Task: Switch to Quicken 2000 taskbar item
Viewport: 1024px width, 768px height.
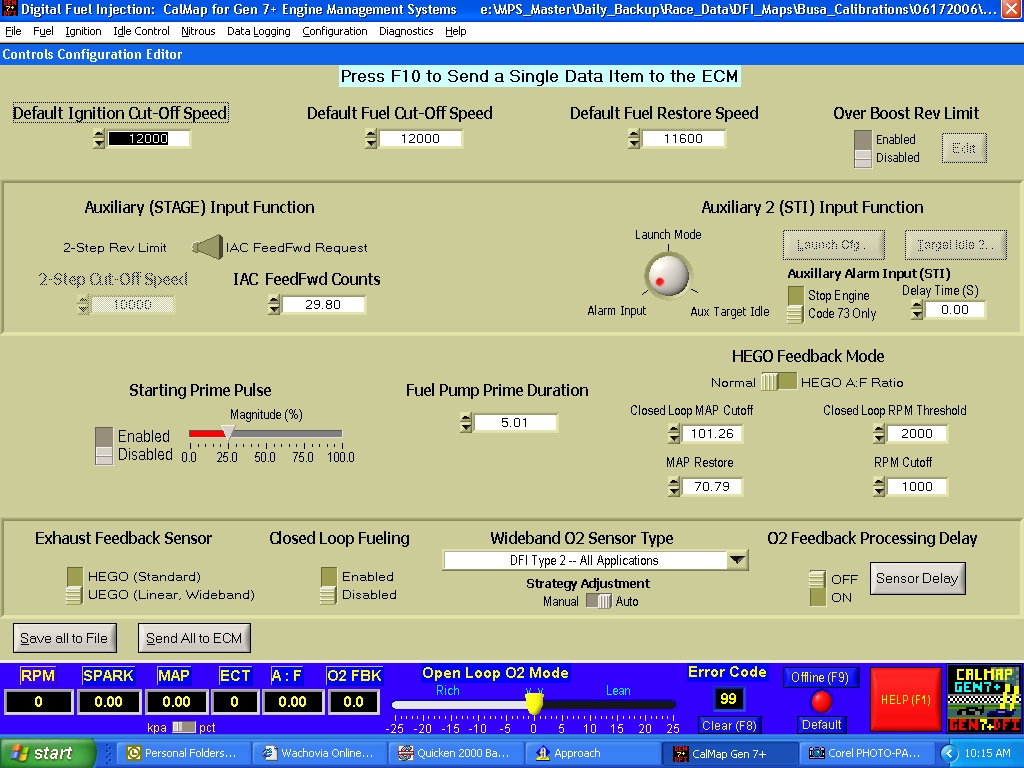Action: tap(455, 753)
